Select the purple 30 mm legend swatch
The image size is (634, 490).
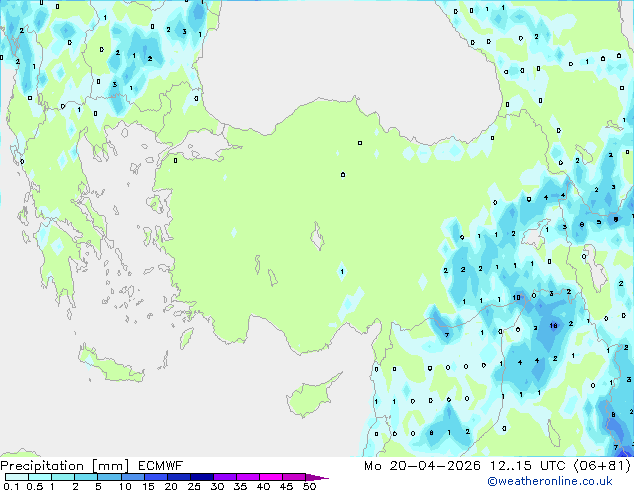click(225, 477)
